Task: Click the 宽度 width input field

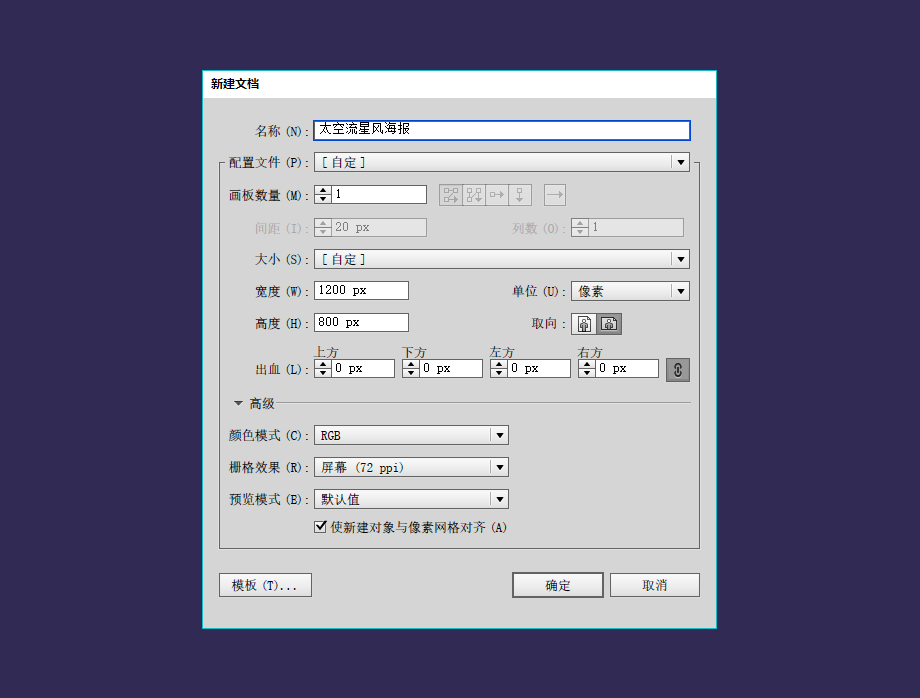Action: (361, 291)
